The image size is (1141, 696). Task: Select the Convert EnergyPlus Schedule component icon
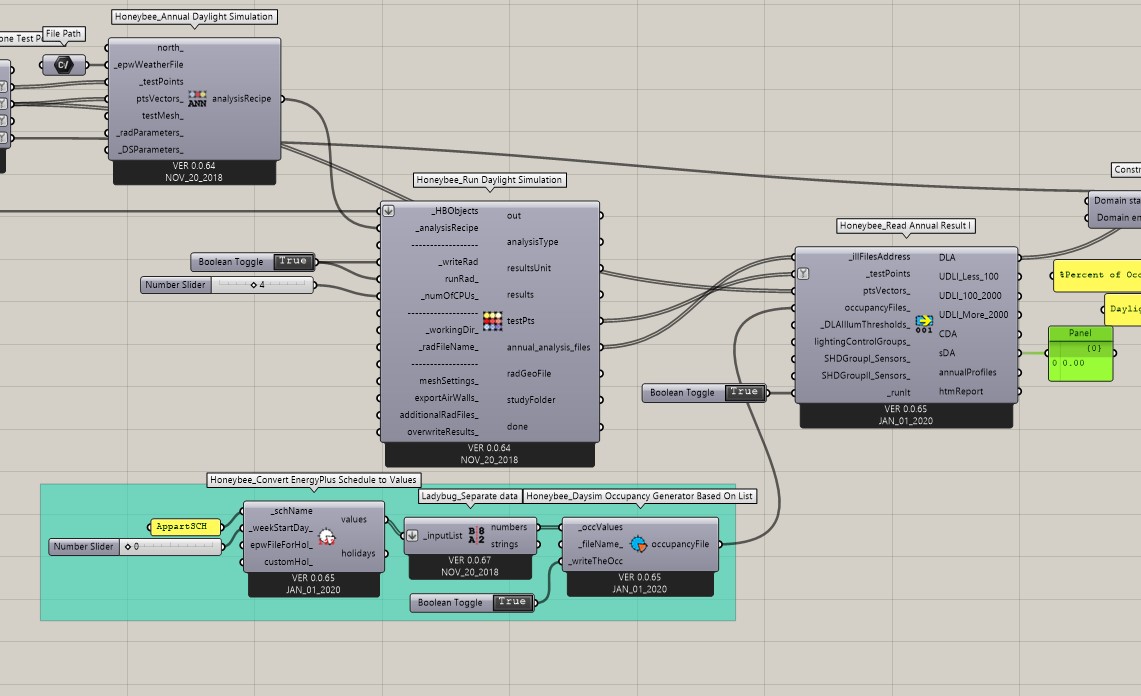tap(327, 537)
